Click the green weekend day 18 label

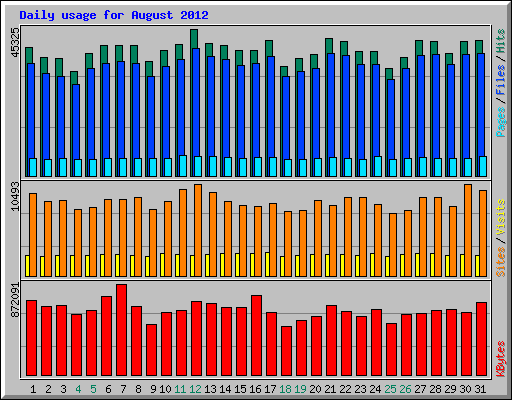click(285, 389)
